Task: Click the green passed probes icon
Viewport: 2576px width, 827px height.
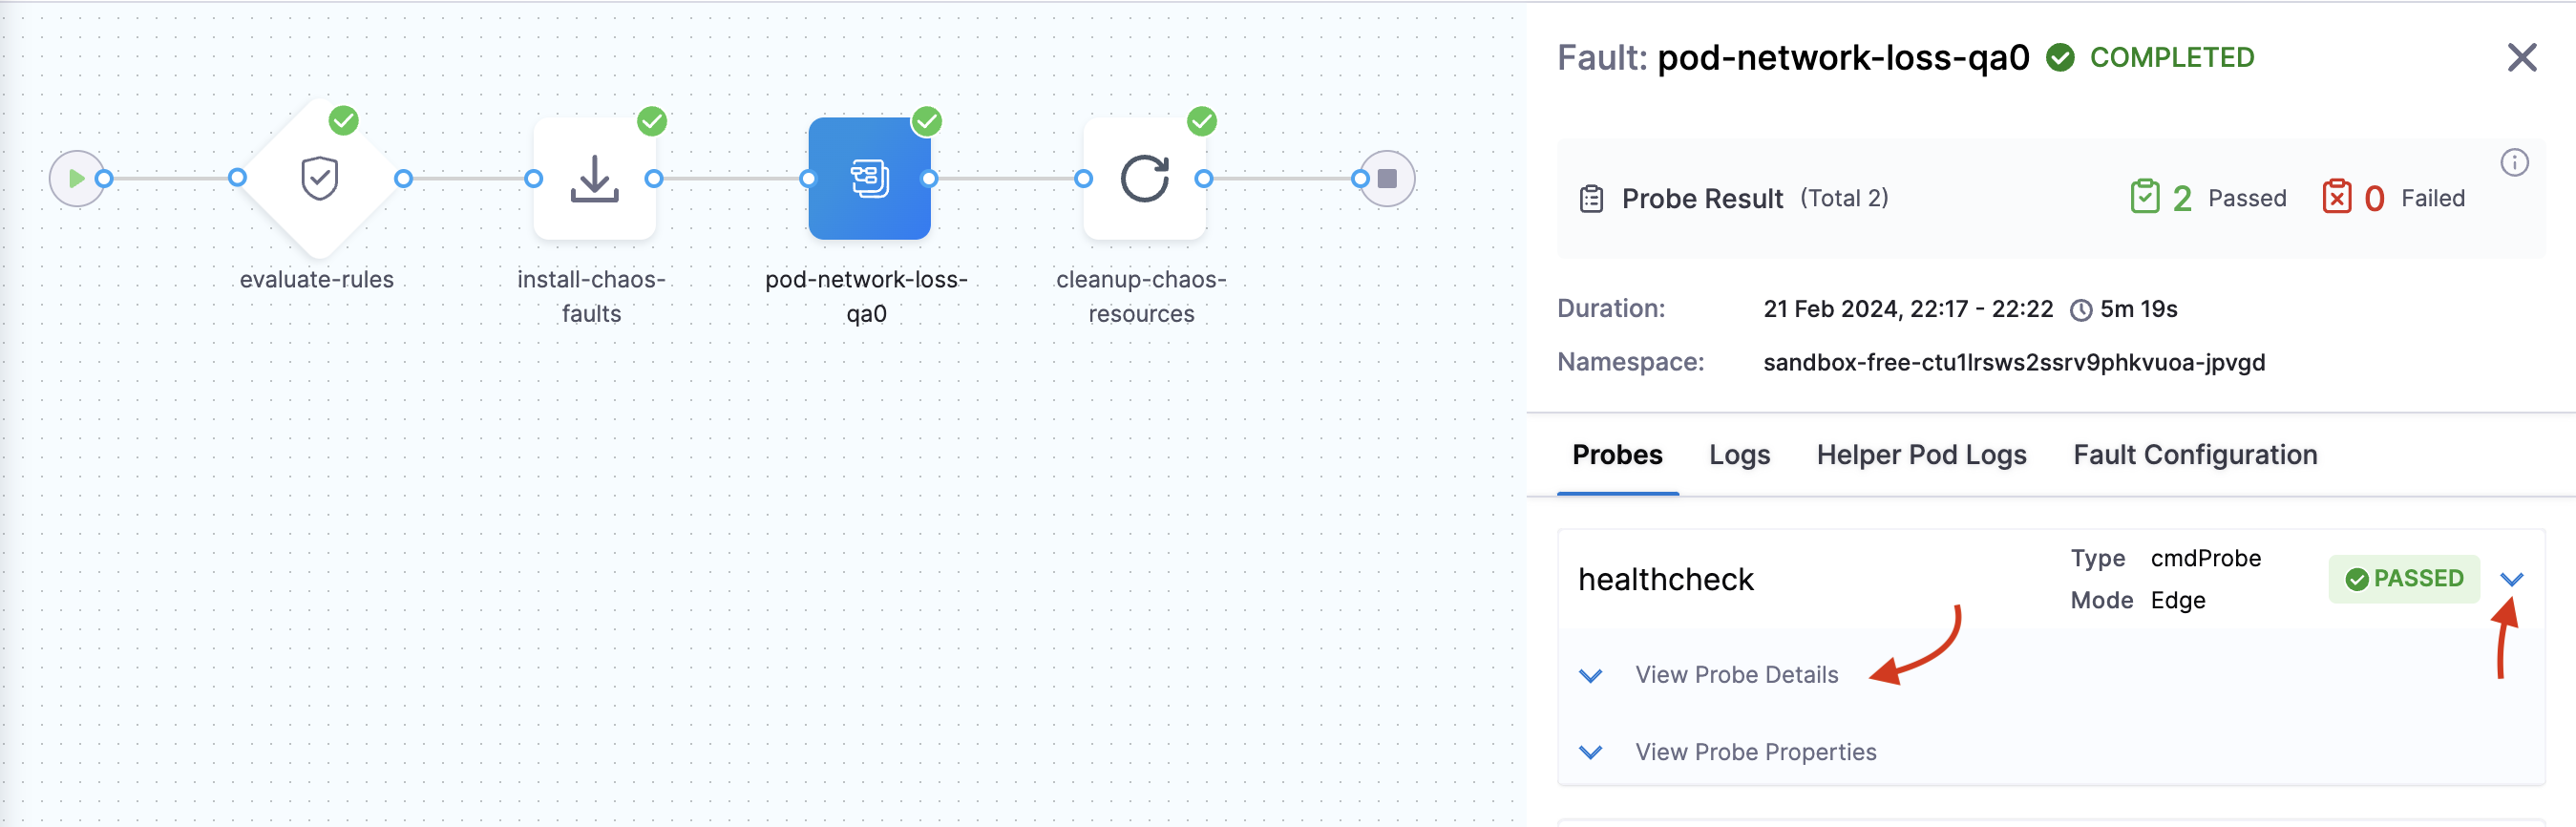Action: click(x=2144, y=197)
